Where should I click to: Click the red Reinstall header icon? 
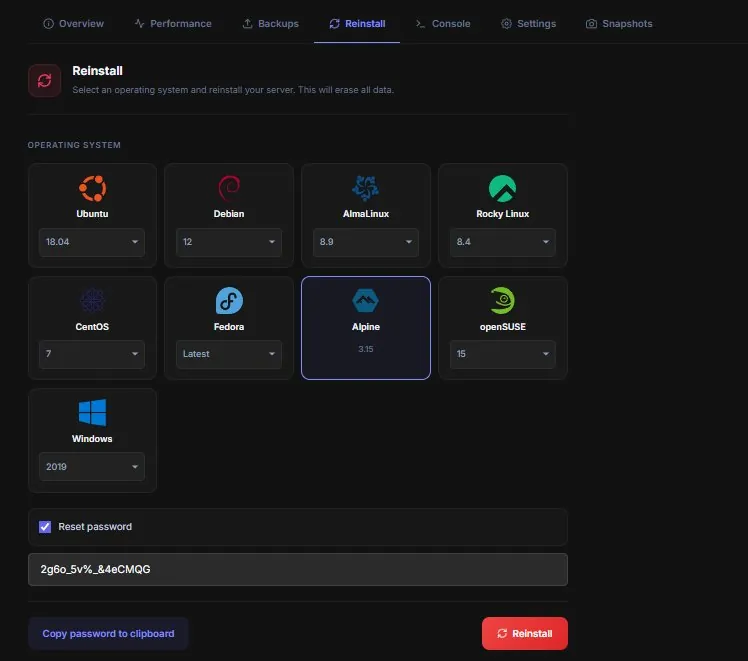[44, 81]
